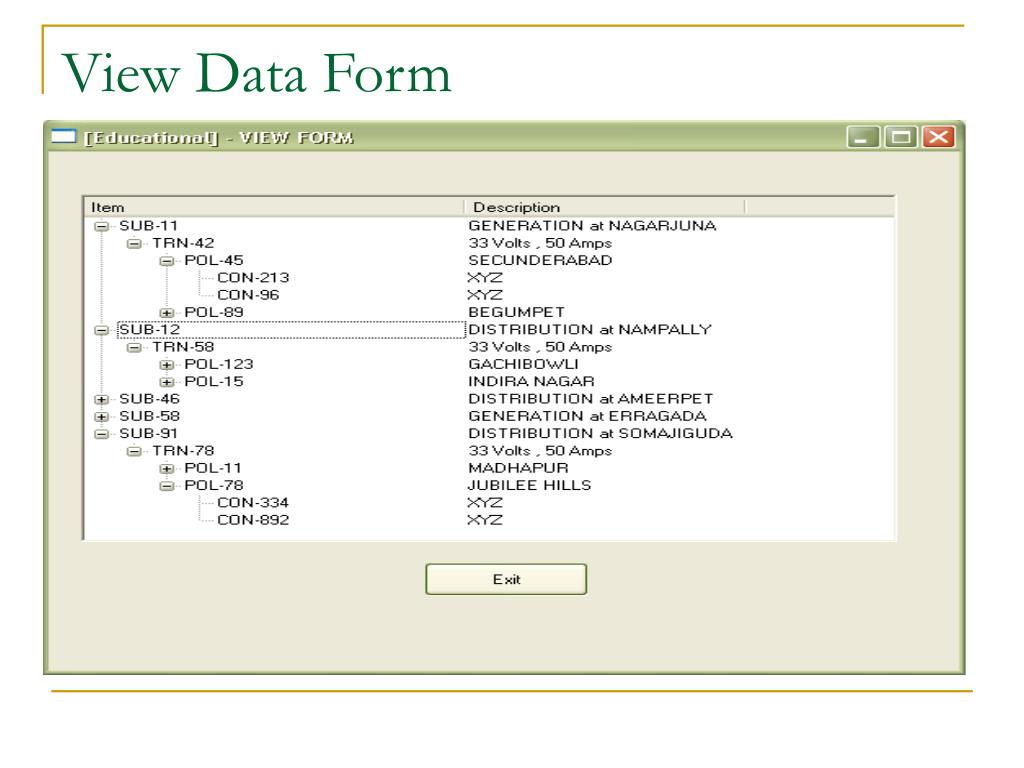Close the VIEW FORM window
Screen dimensions: 1024x768
pyautogui.click(x=939, y=137)
